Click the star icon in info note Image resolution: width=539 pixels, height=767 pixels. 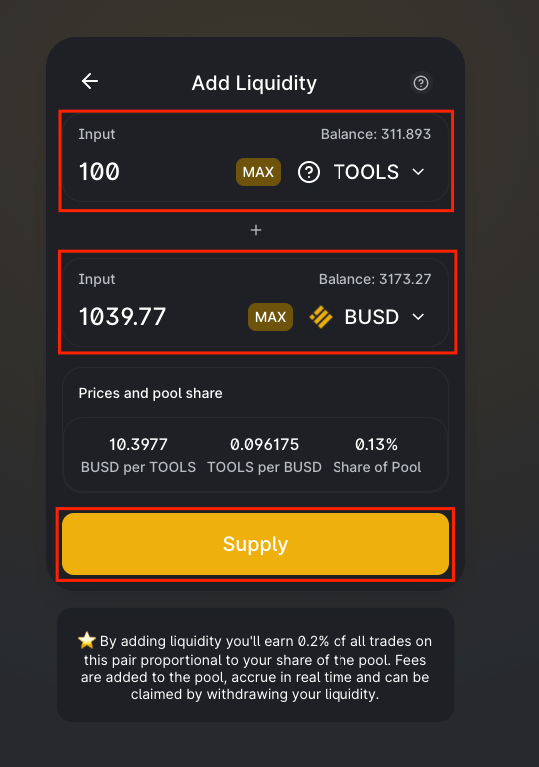pos(87,640)
